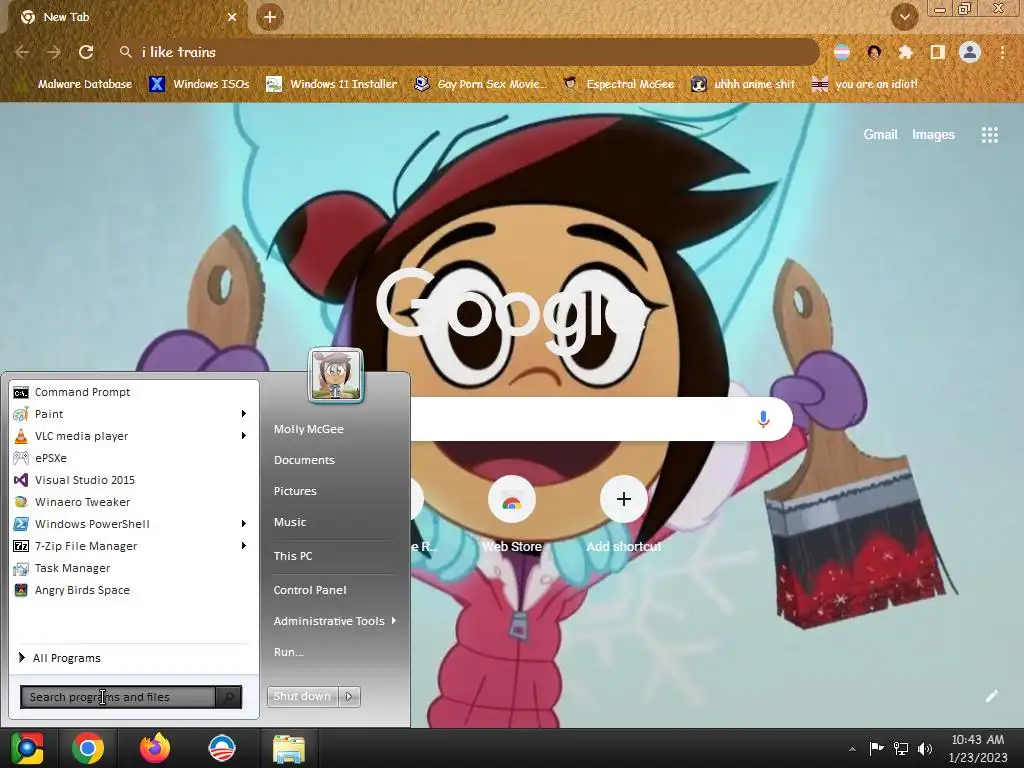Open Control Panel
This screenshot has width=1024, height=768.
(310, 590)
